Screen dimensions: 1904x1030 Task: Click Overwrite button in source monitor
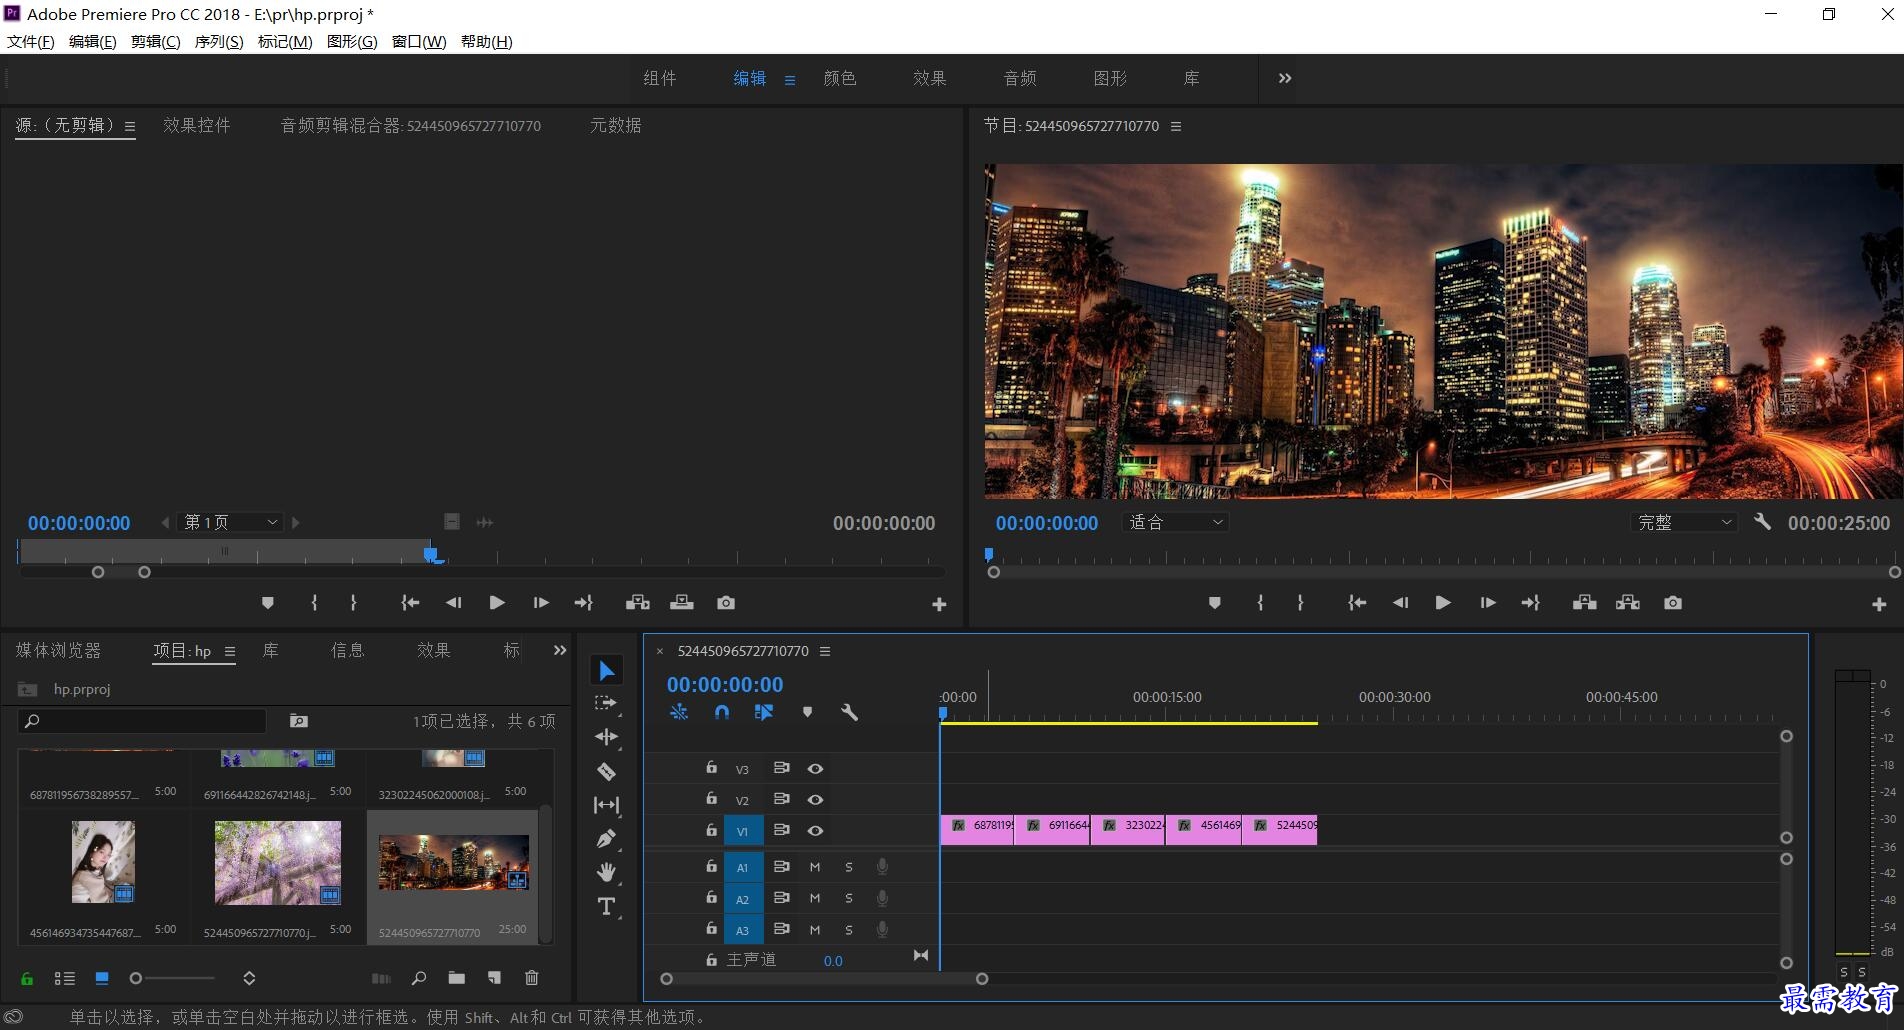[682, 603]
